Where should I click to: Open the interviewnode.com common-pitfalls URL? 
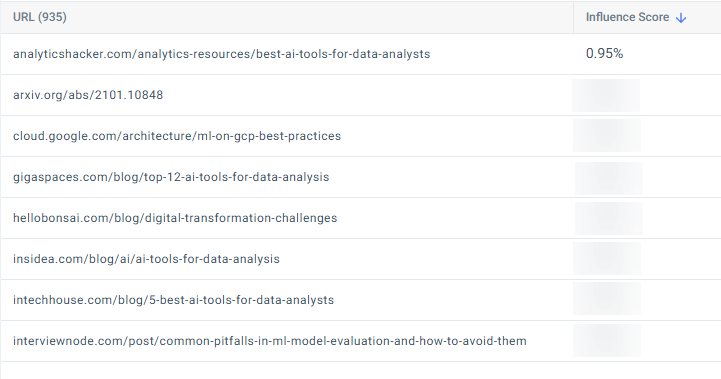pyautogui.click(x=270, y=341)
